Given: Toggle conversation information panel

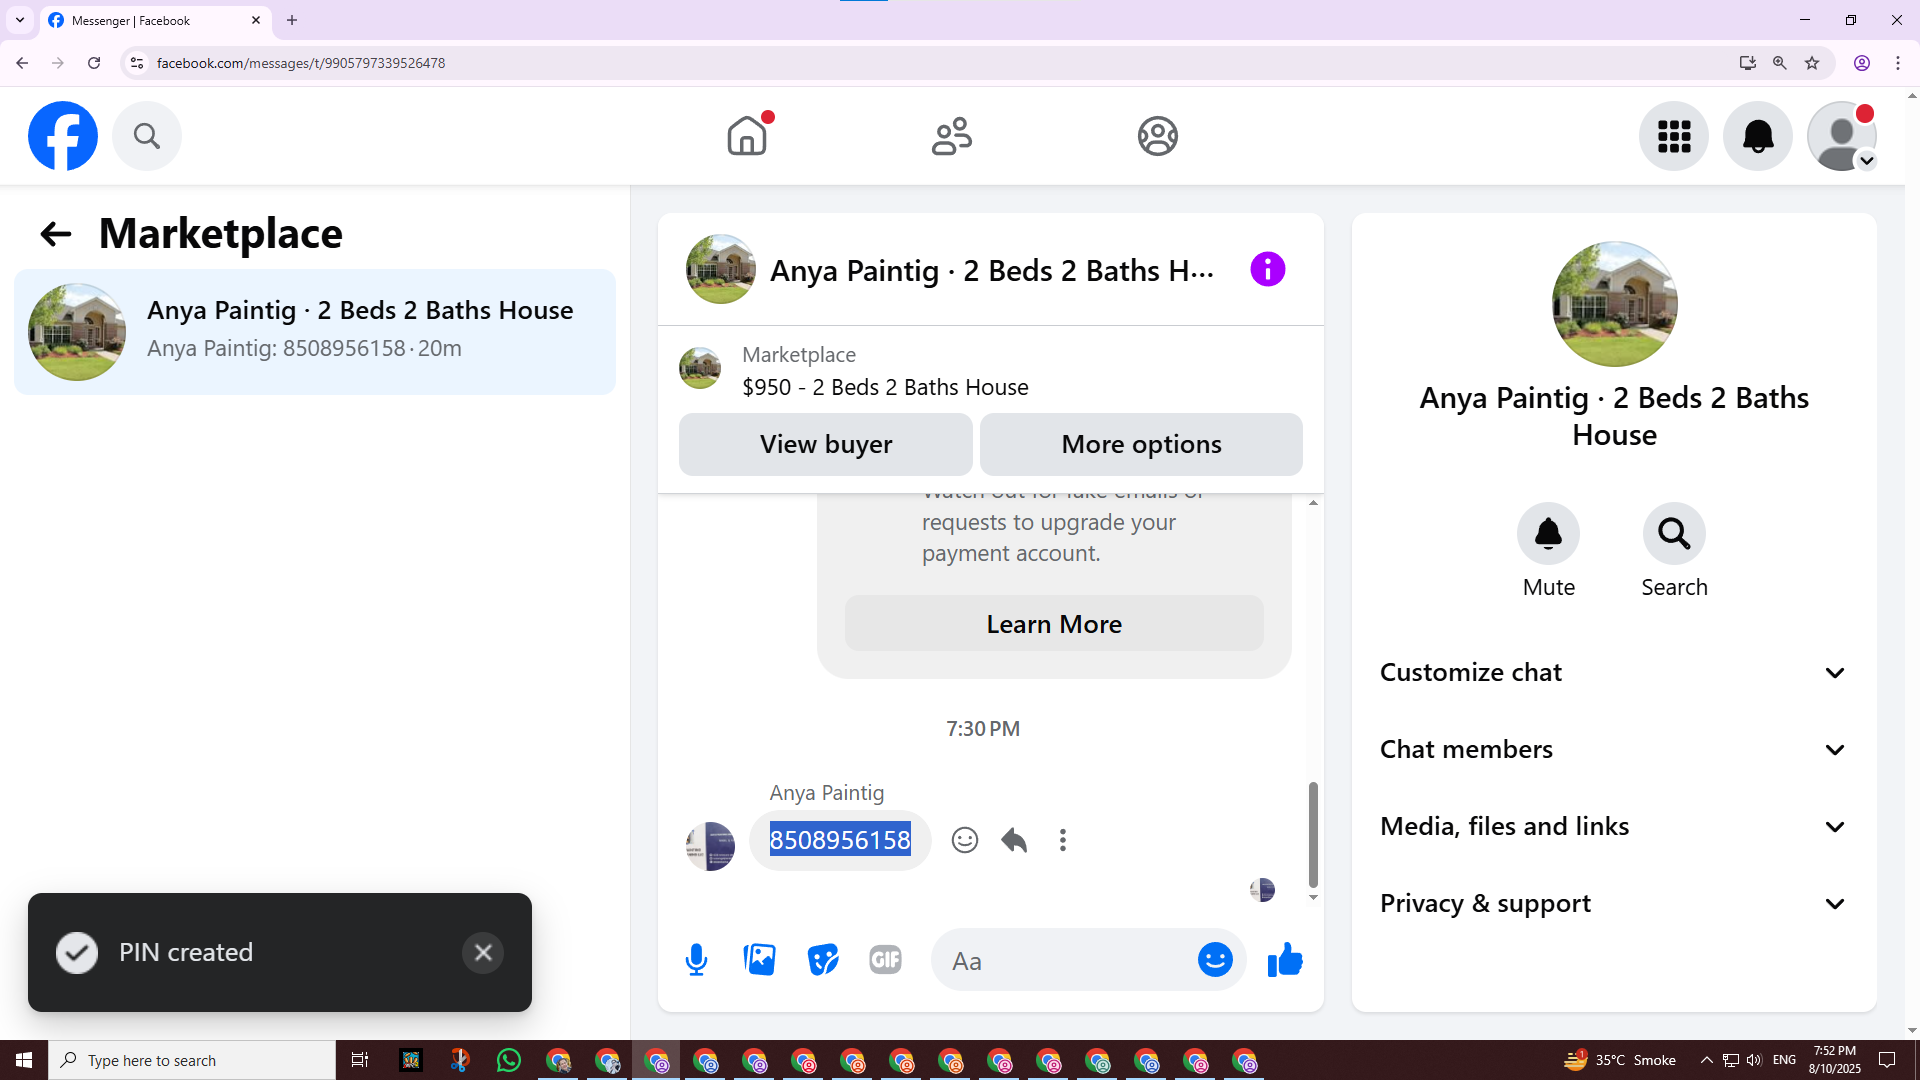Looking at the screenshot, I should 1267,270.
